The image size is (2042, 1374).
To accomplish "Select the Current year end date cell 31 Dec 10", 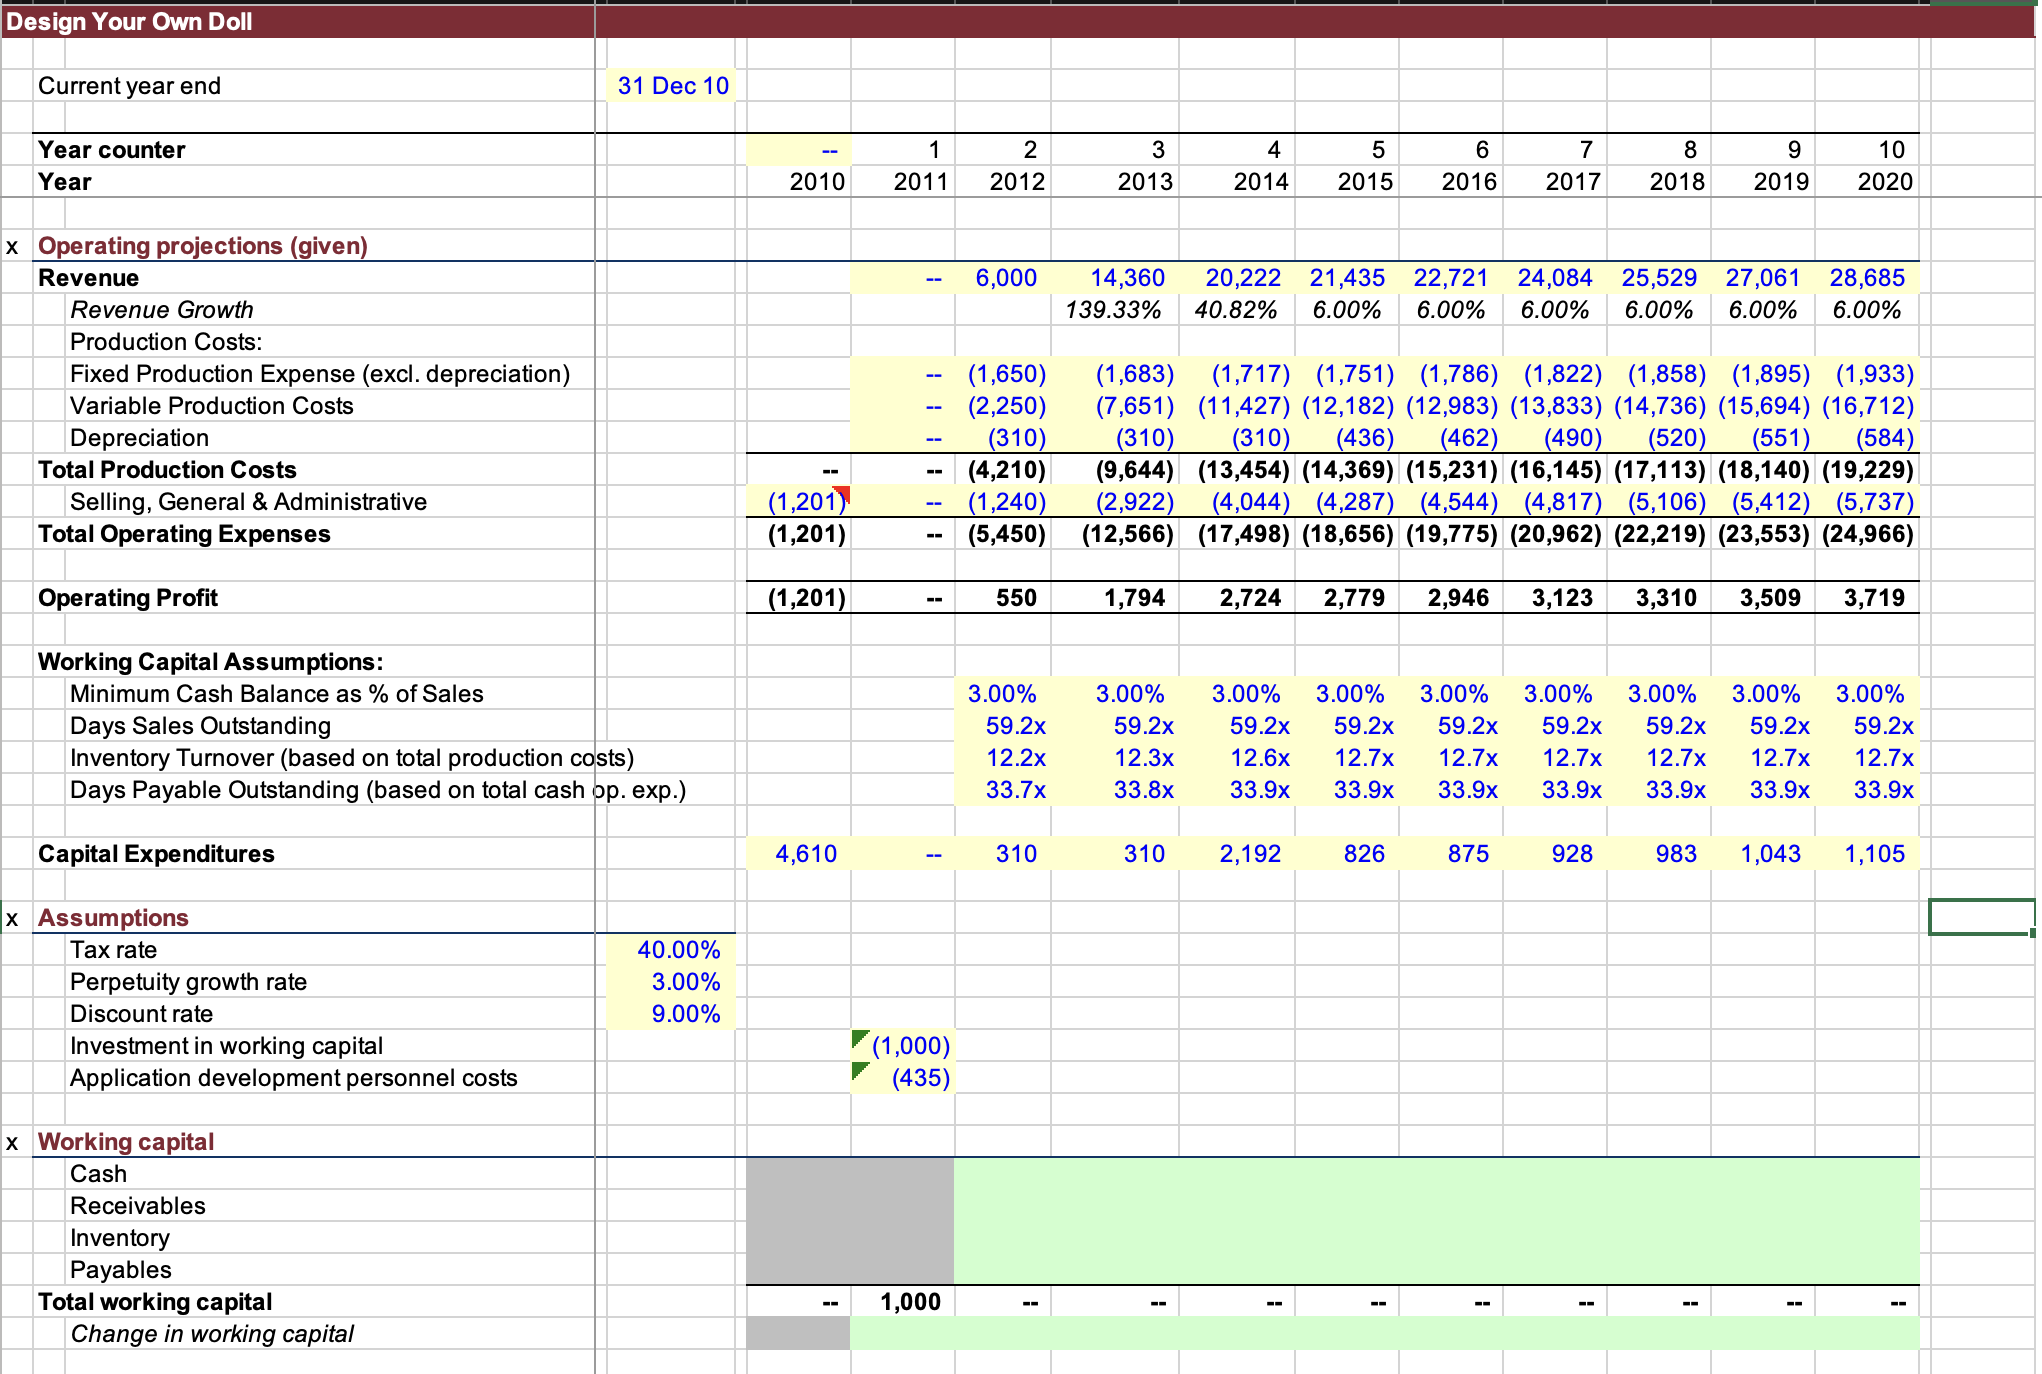I will point(672,85).
